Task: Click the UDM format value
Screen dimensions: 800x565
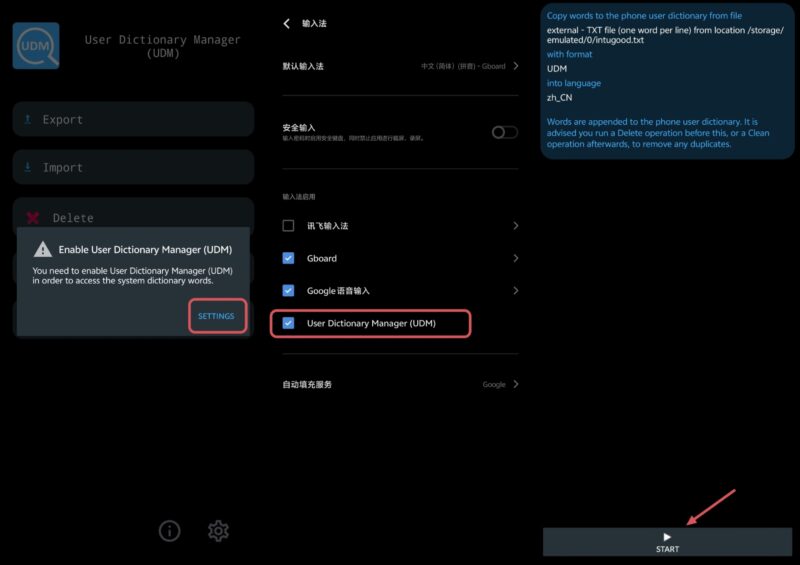Action: point(557,68)
